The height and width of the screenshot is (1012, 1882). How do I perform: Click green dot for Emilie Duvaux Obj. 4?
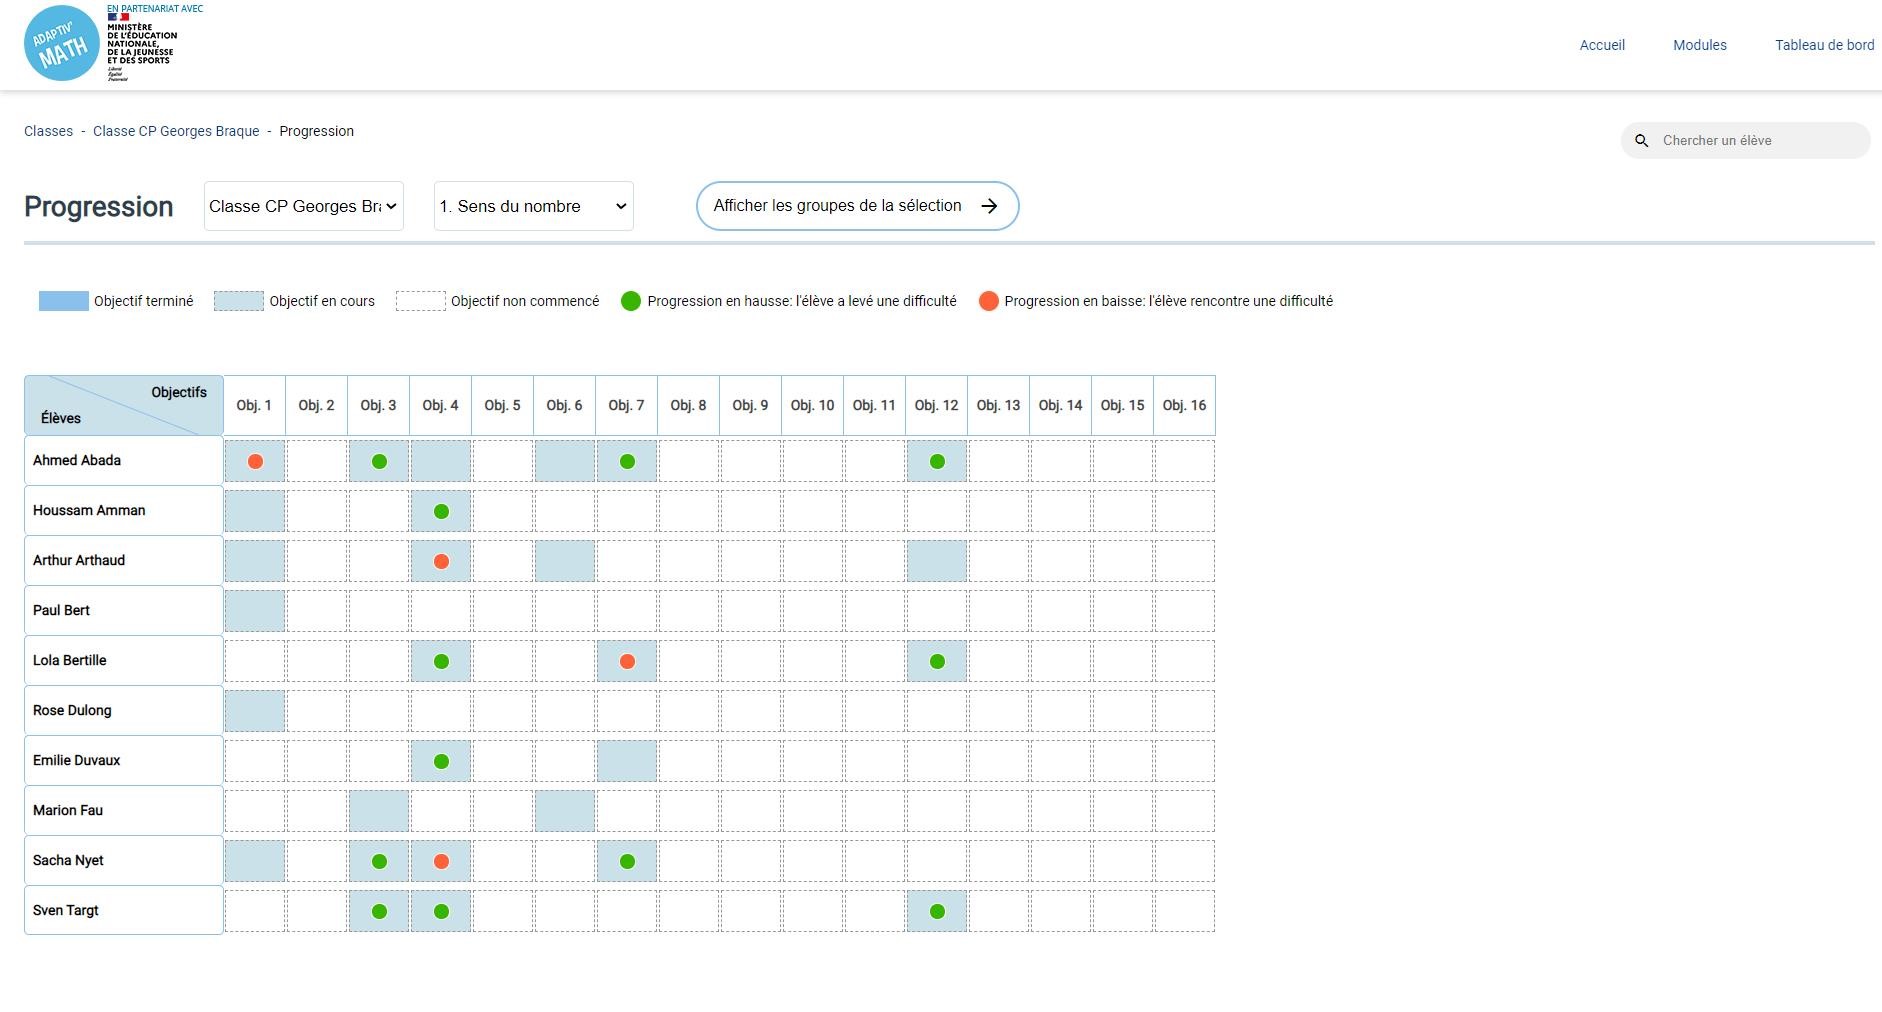441,761
